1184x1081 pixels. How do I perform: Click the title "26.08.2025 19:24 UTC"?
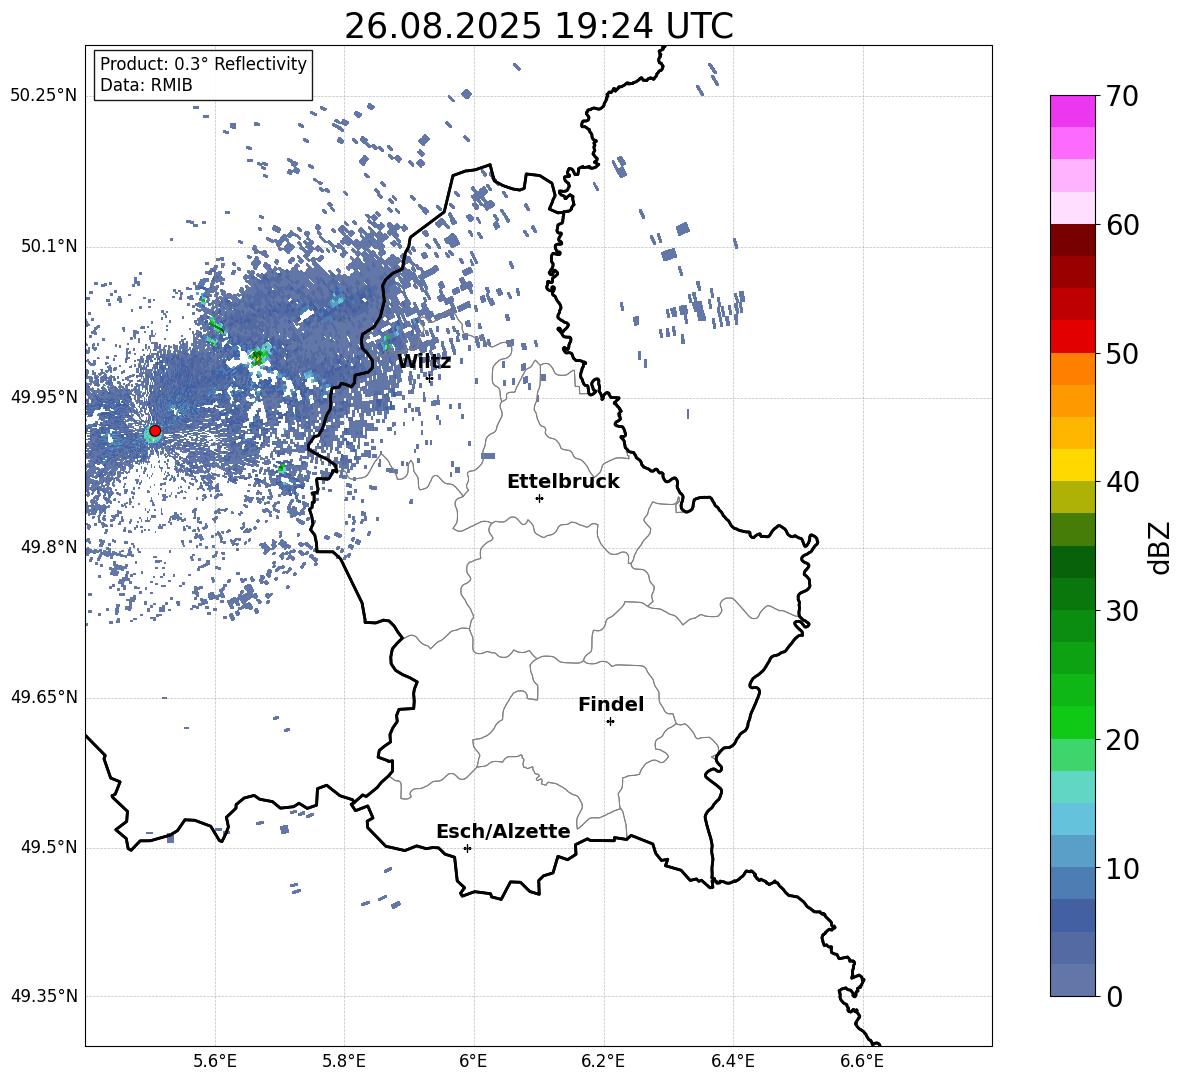pos(538,26)
